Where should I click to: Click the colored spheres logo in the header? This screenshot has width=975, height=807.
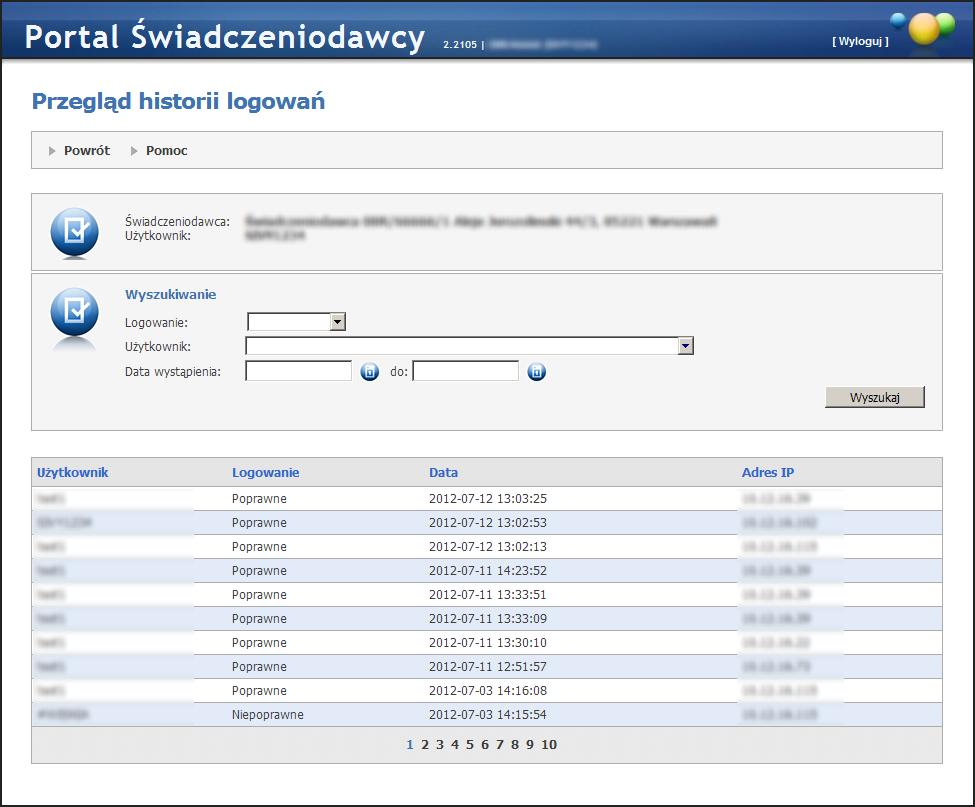(x=923, y=29)
